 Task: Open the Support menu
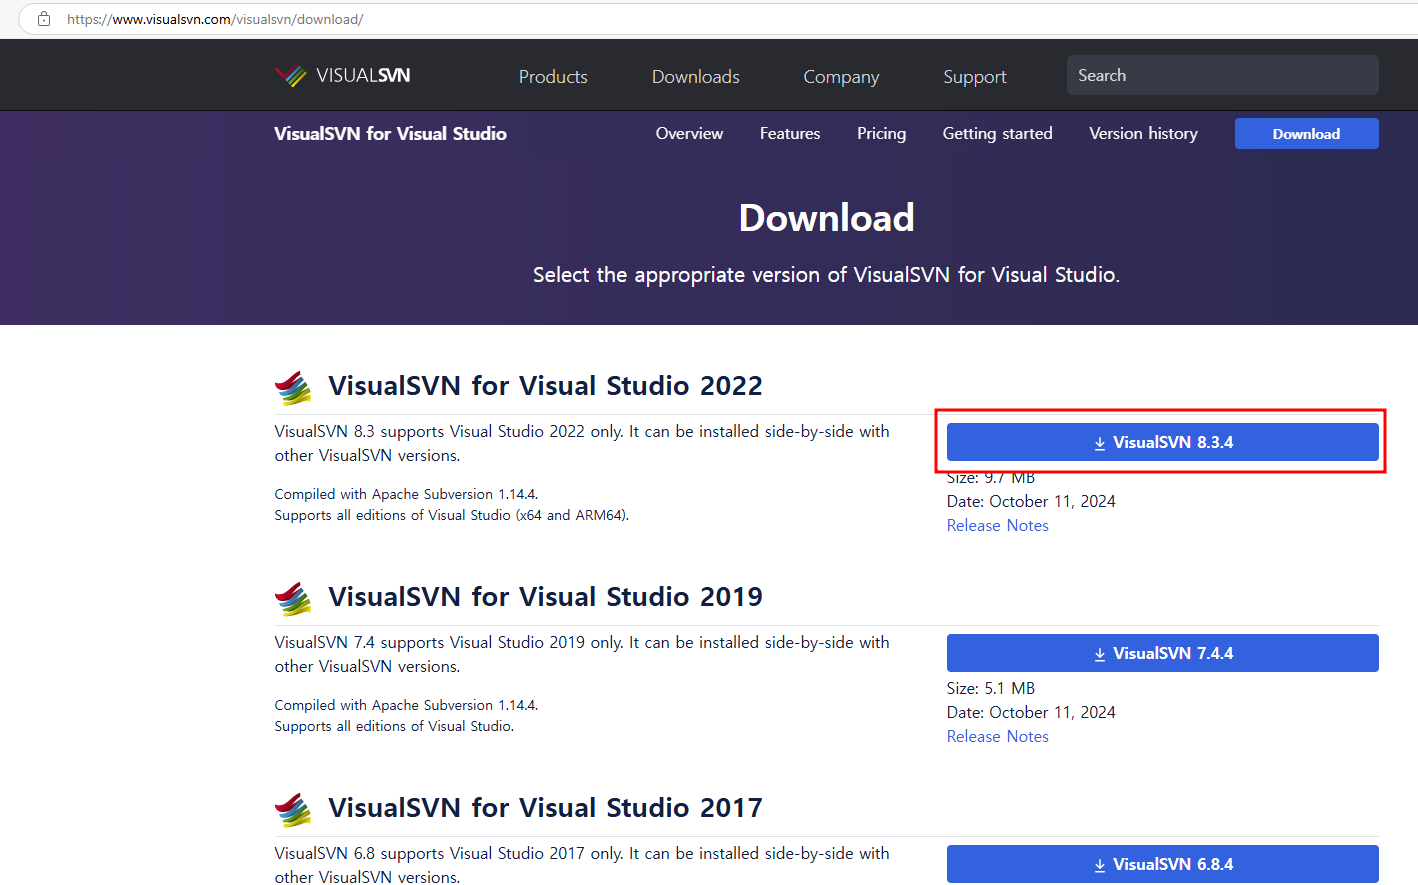tap(975, 77)
